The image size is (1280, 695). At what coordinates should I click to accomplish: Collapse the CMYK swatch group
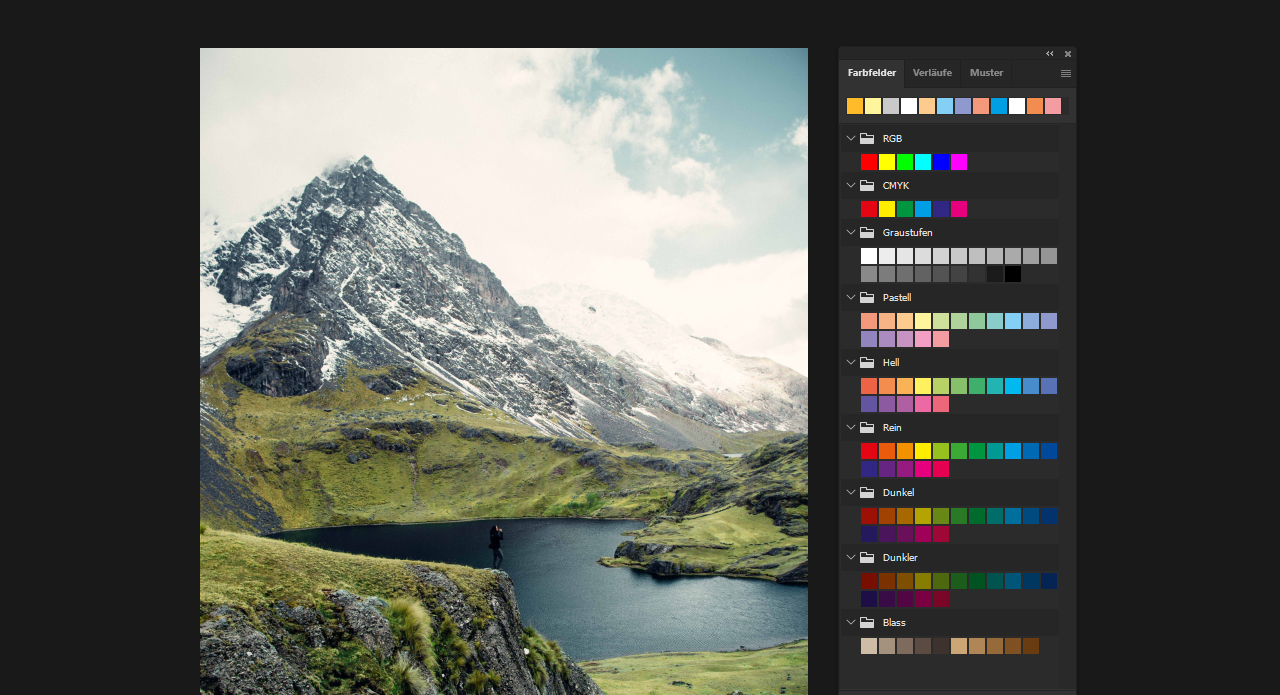coord(851,186)
